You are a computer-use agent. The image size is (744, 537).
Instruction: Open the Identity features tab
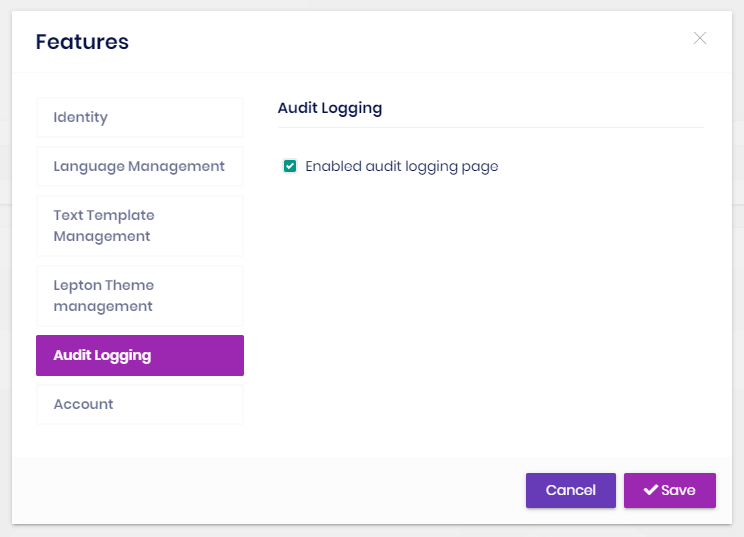[x=139, y=117]
